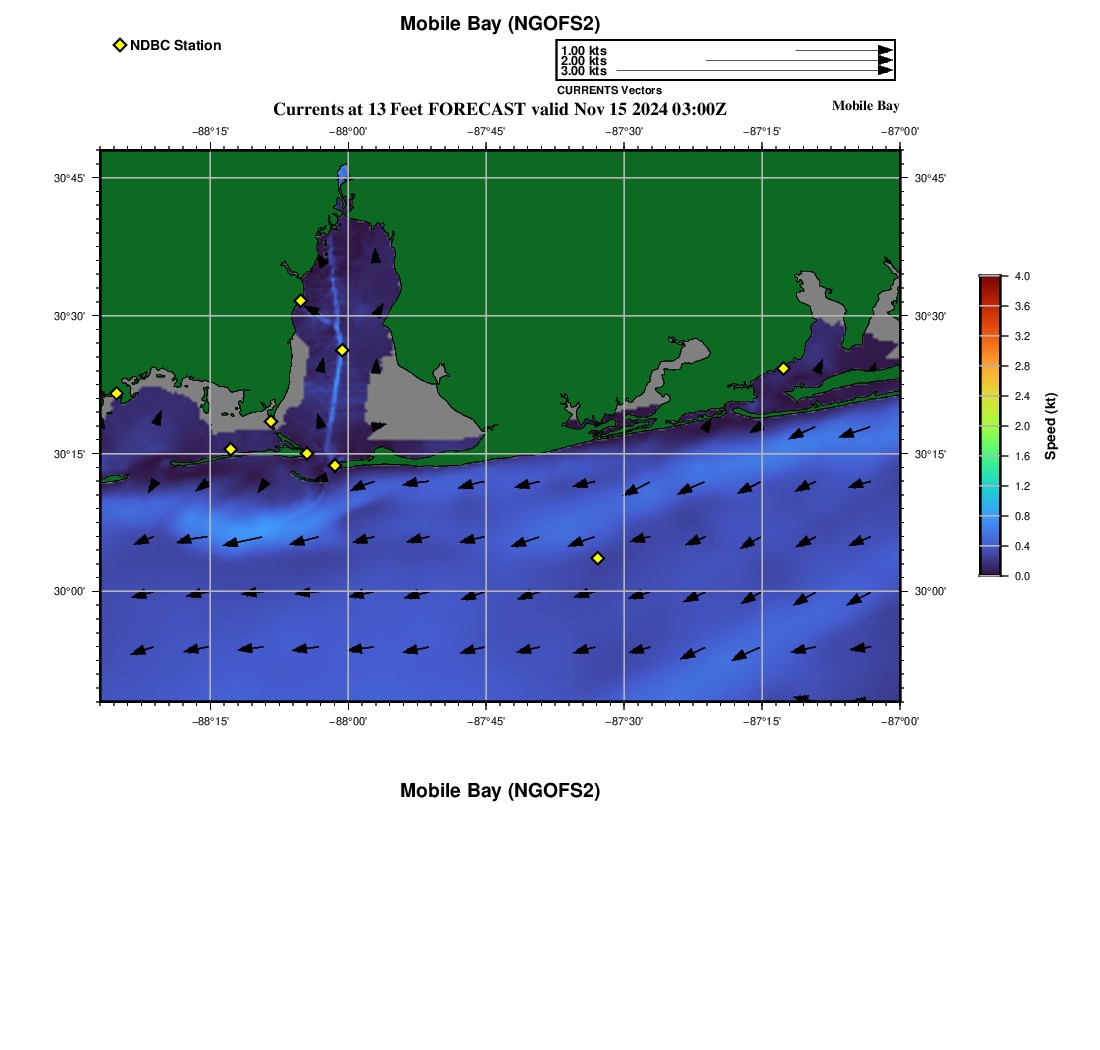Screen dimensions: 1100x1050
Task: Click the top 'Mobile Bay (NGOFS2)' title
Action: coord(500,24)
